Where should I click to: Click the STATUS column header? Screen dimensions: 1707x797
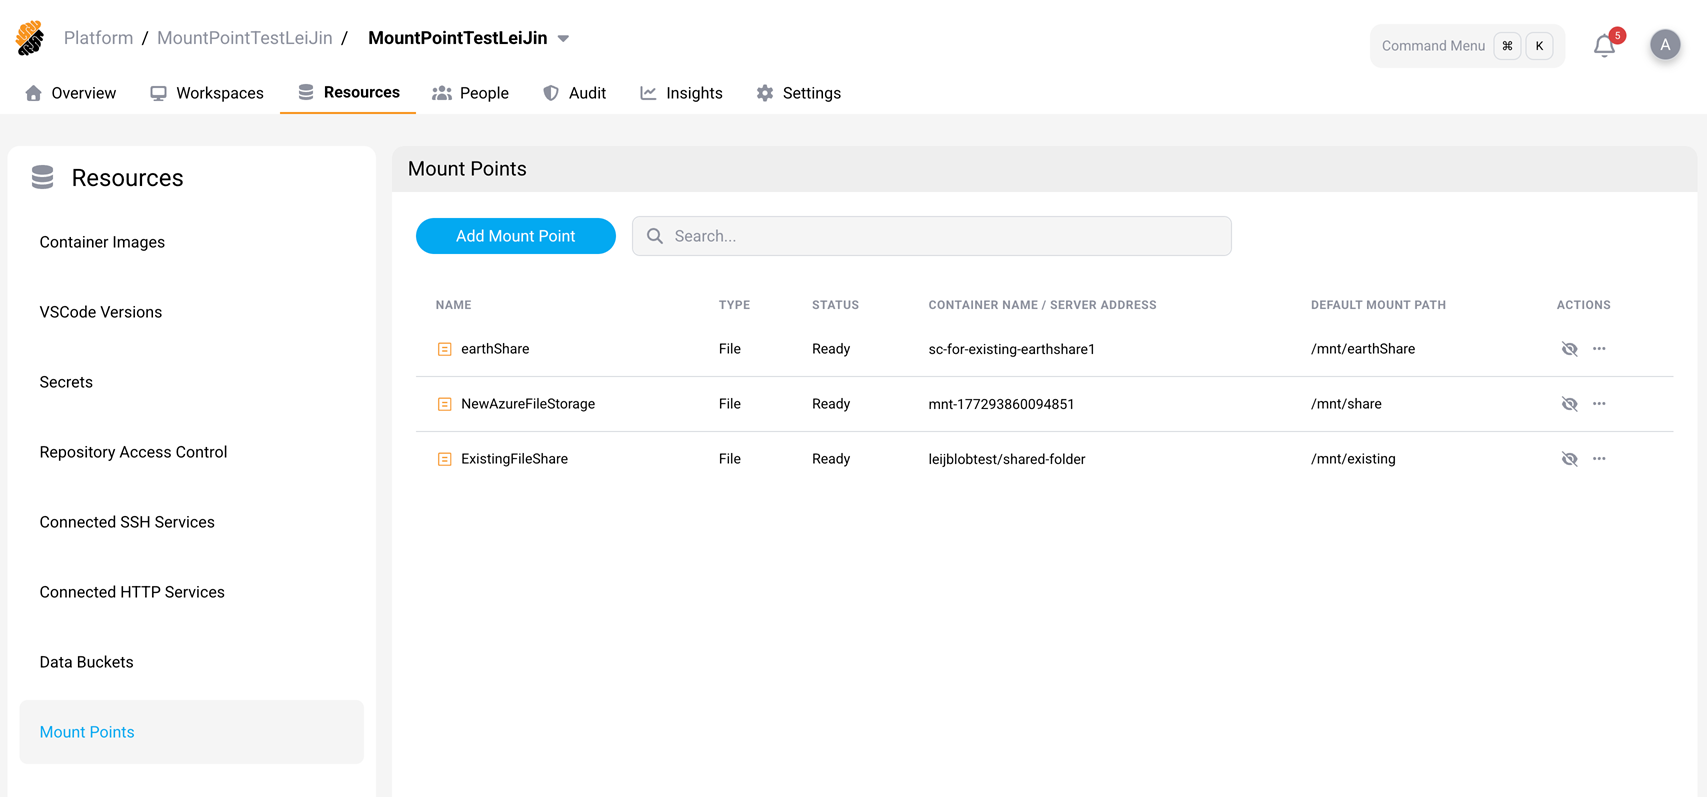pos(835,305)
